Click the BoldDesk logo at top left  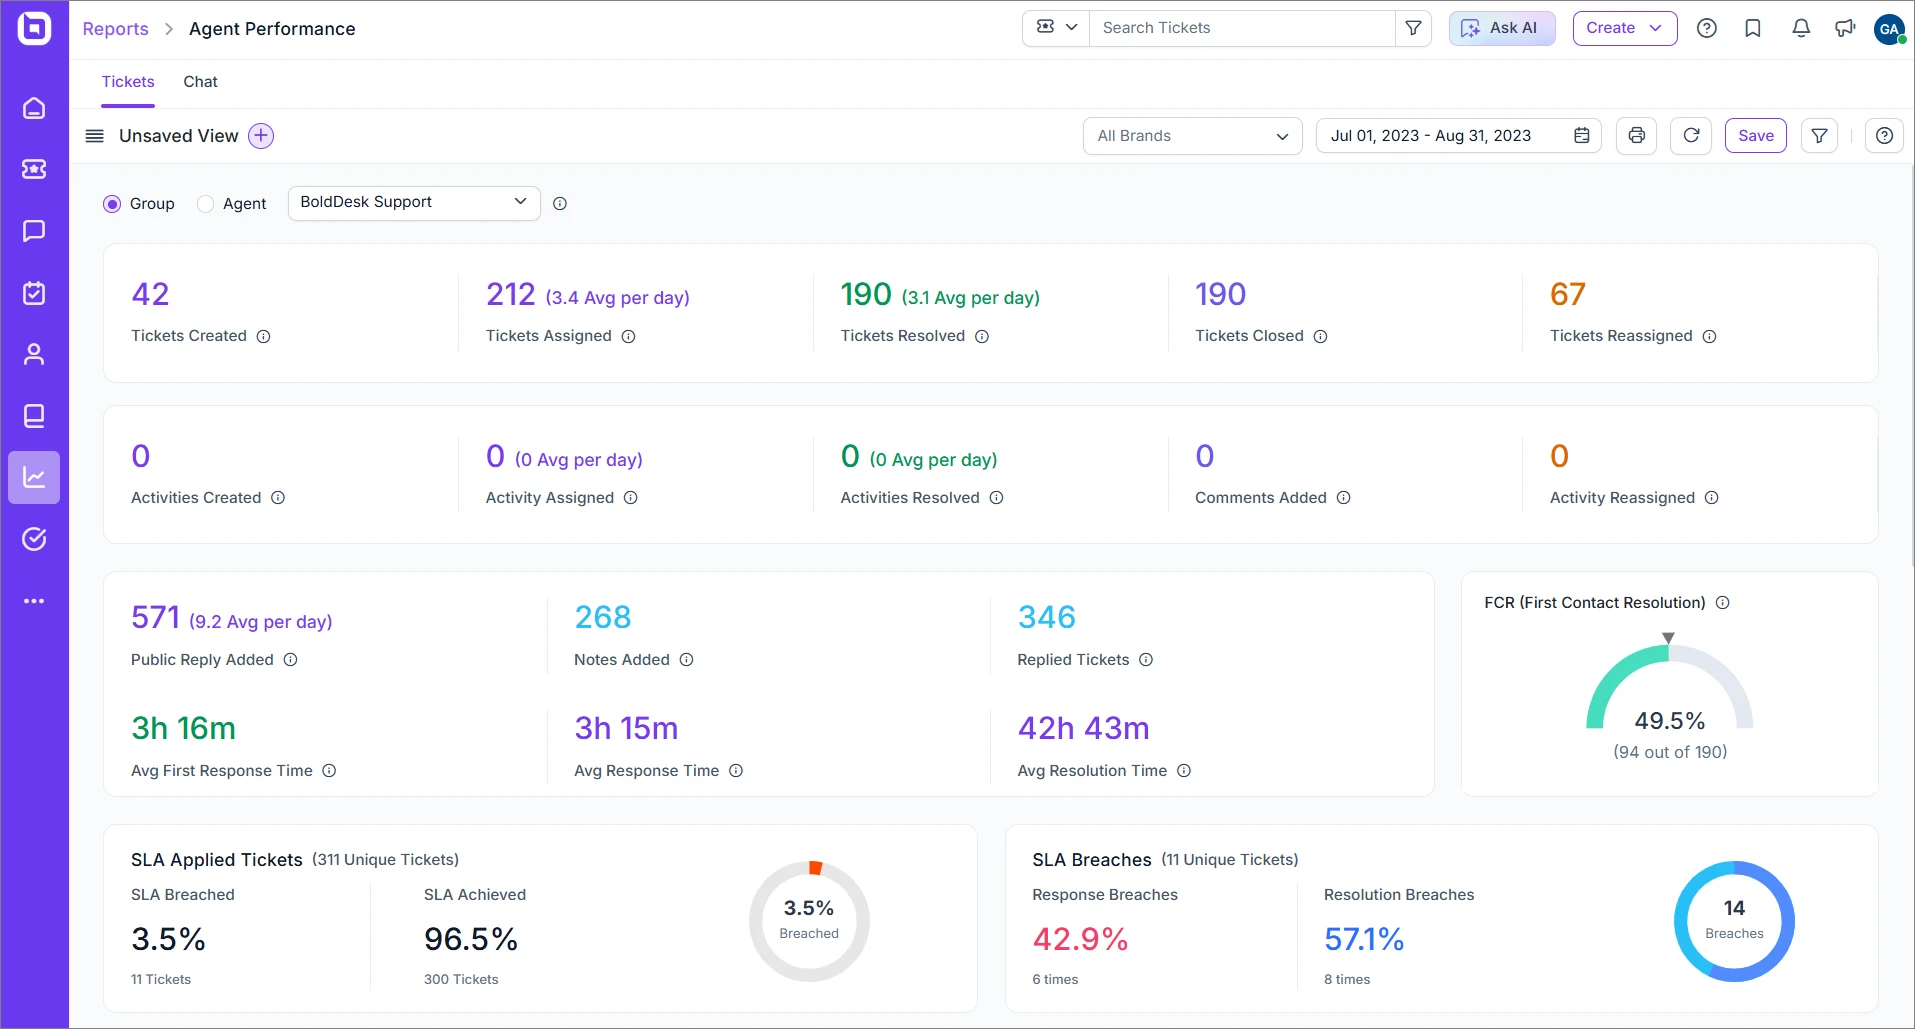34,28
